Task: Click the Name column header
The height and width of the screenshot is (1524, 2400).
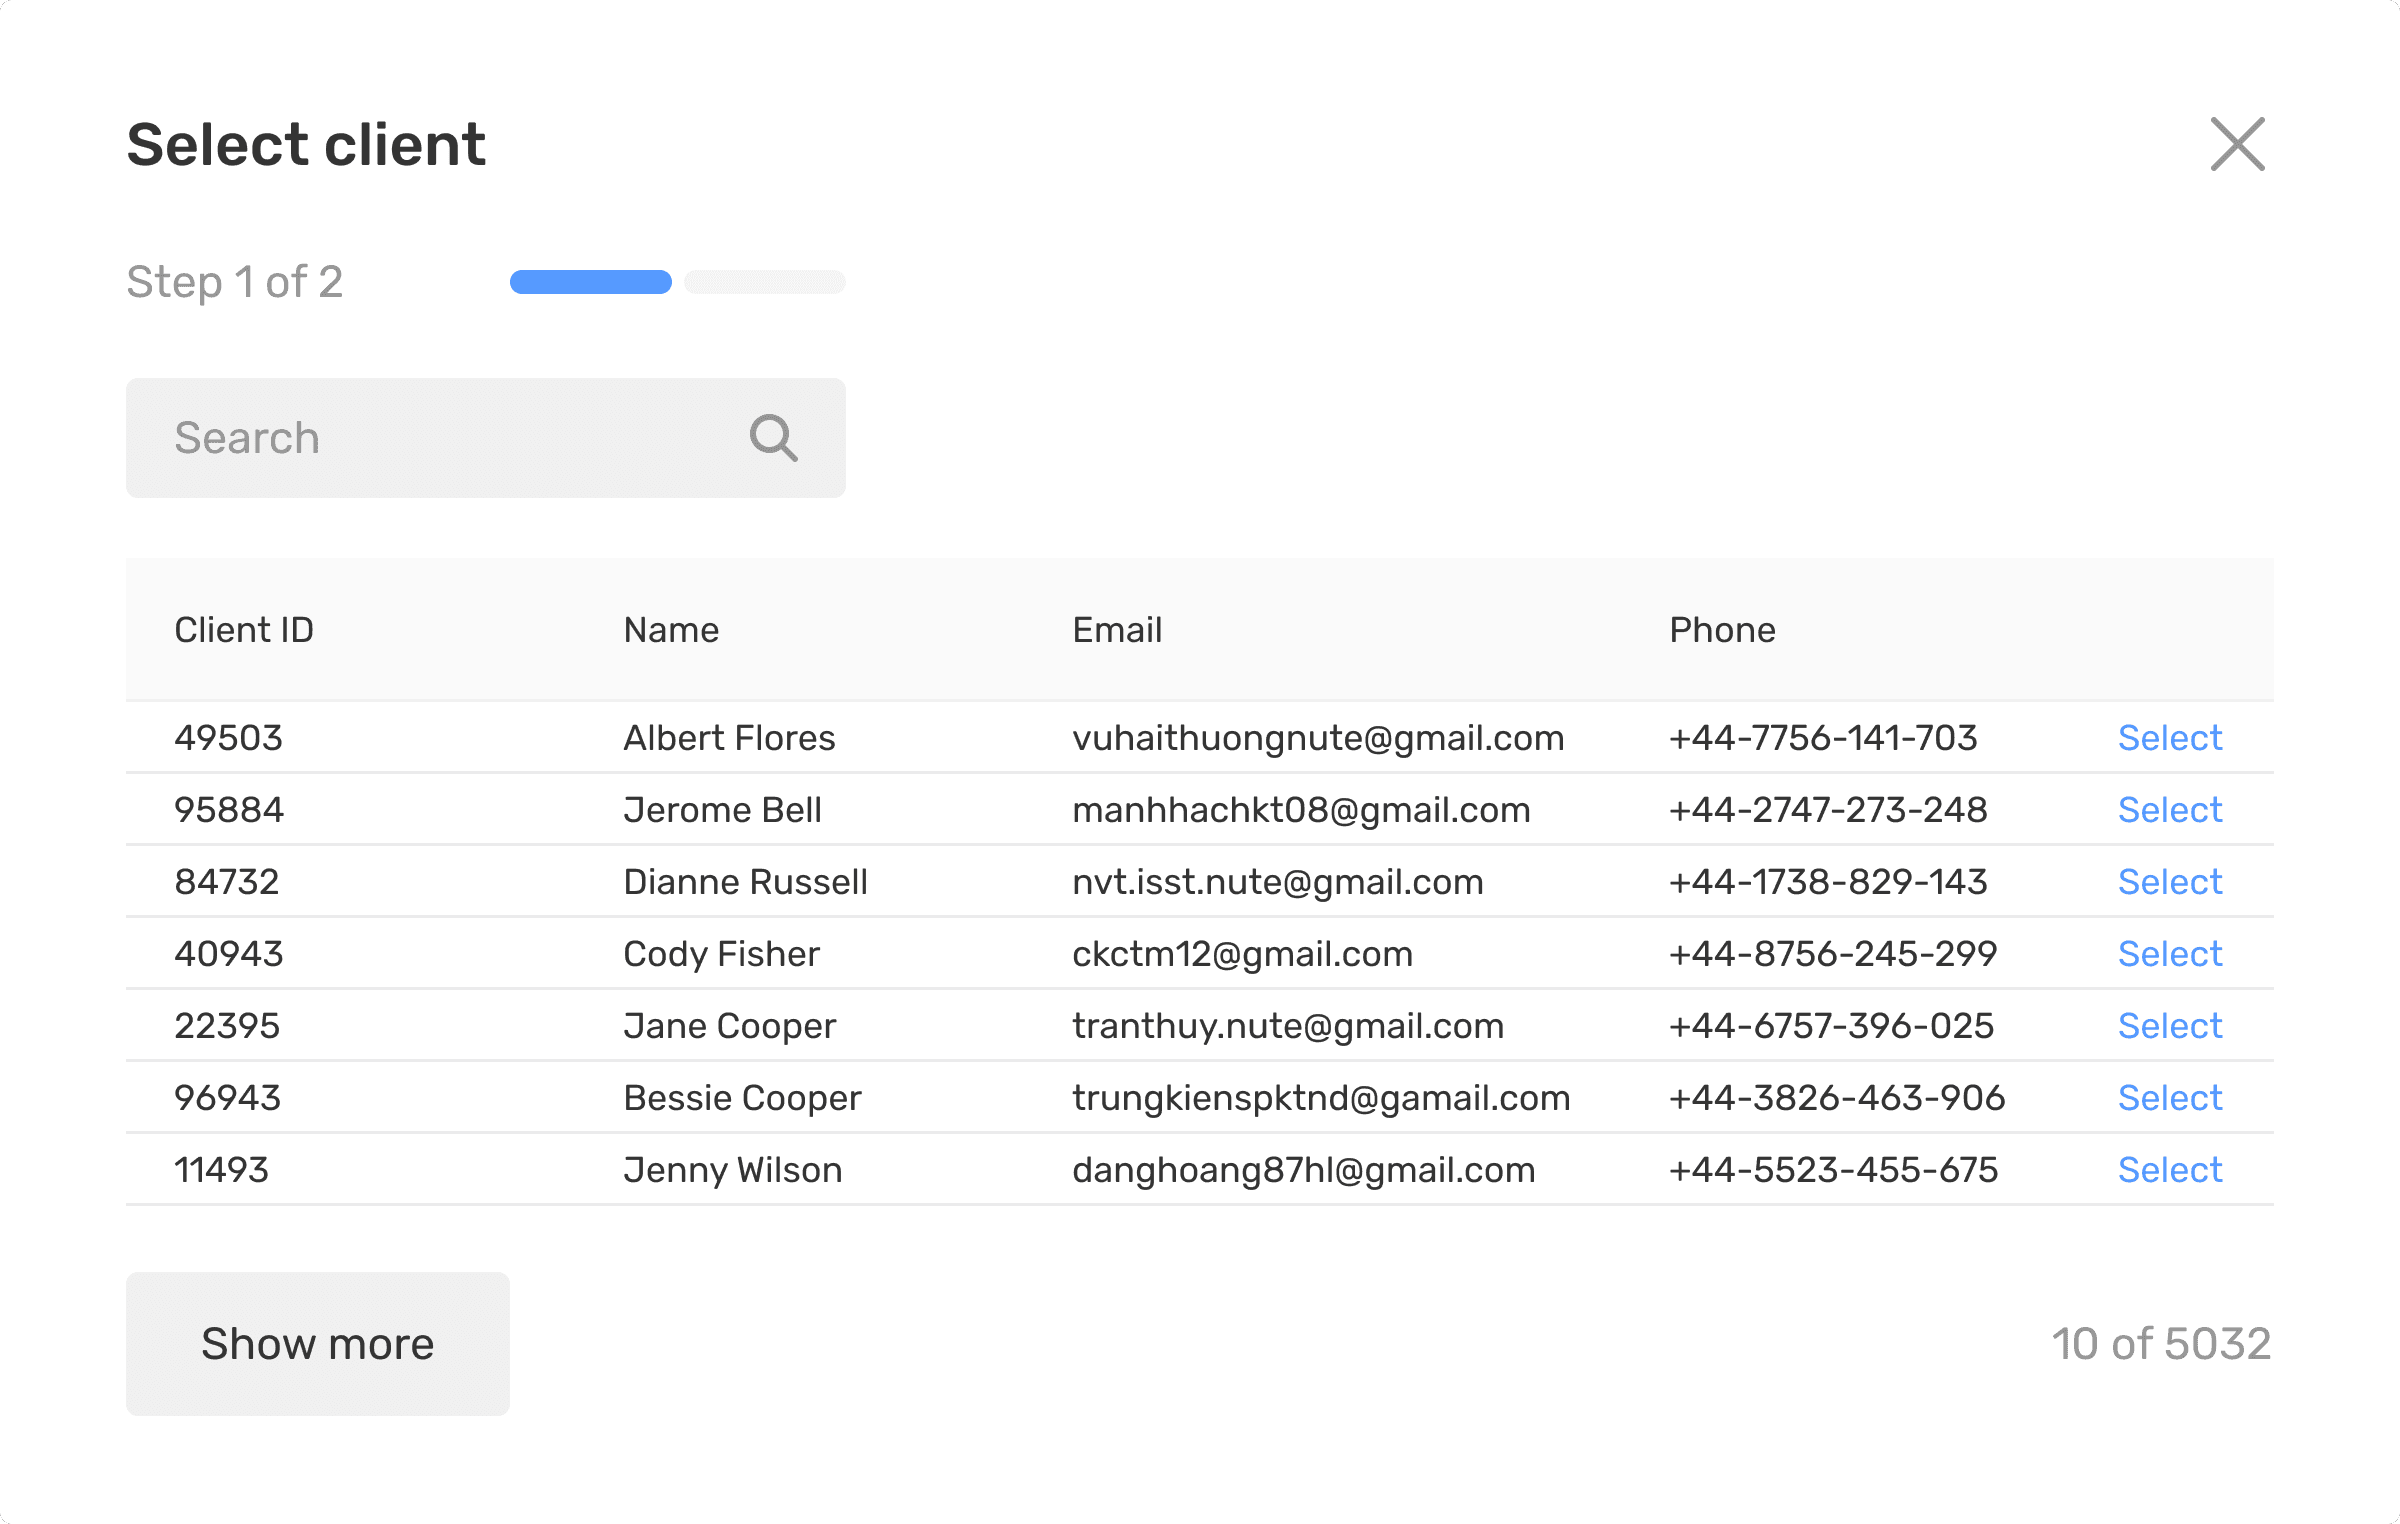Action: pyautogui.click(x=671, y=630)
